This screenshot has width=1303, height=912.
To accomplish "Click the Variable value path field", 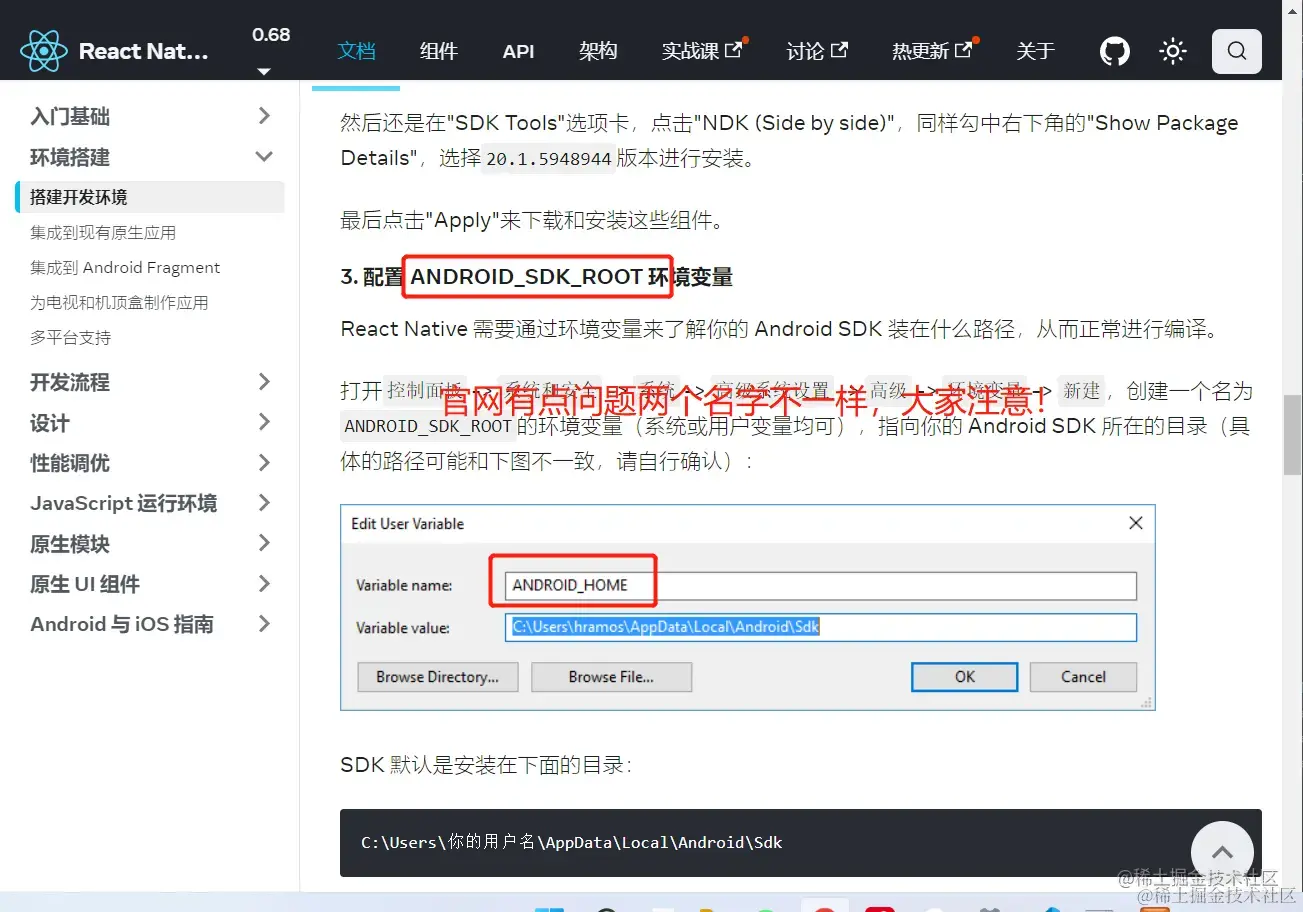I will (x=820, y=627).
